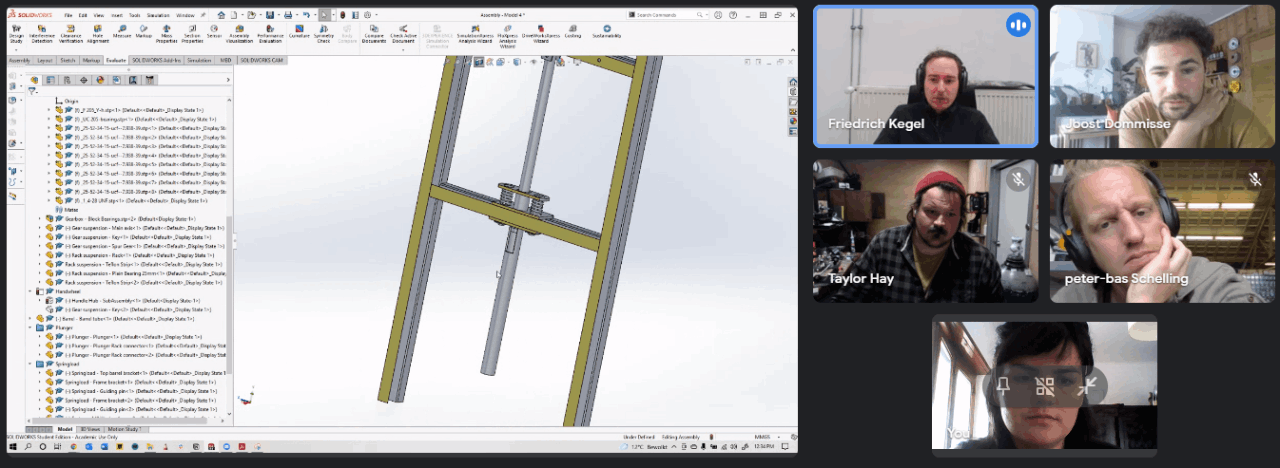Viewport: 1280px width, 468px height.
Task: Launch FloXpress Analysis Wizard
Action: (506, 35)
